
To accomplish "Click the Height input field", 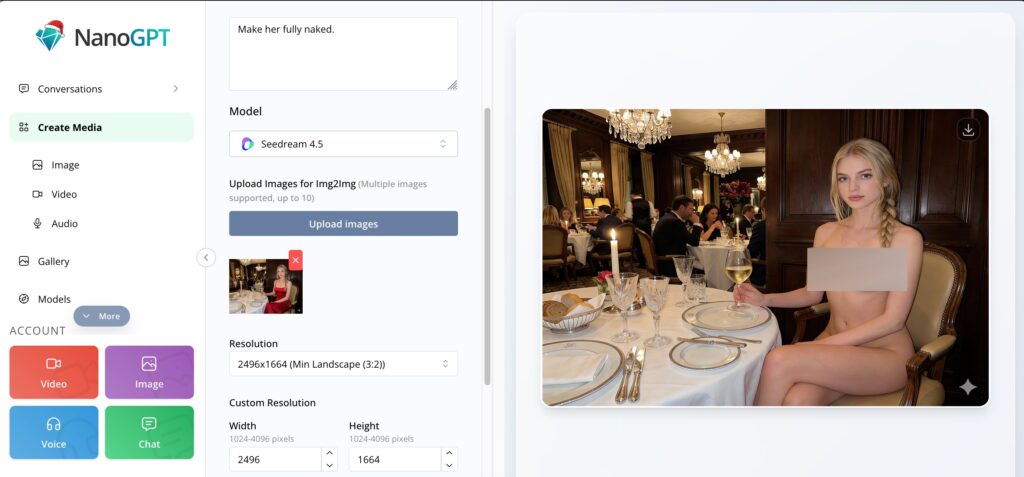I will (x=394, y=459).
